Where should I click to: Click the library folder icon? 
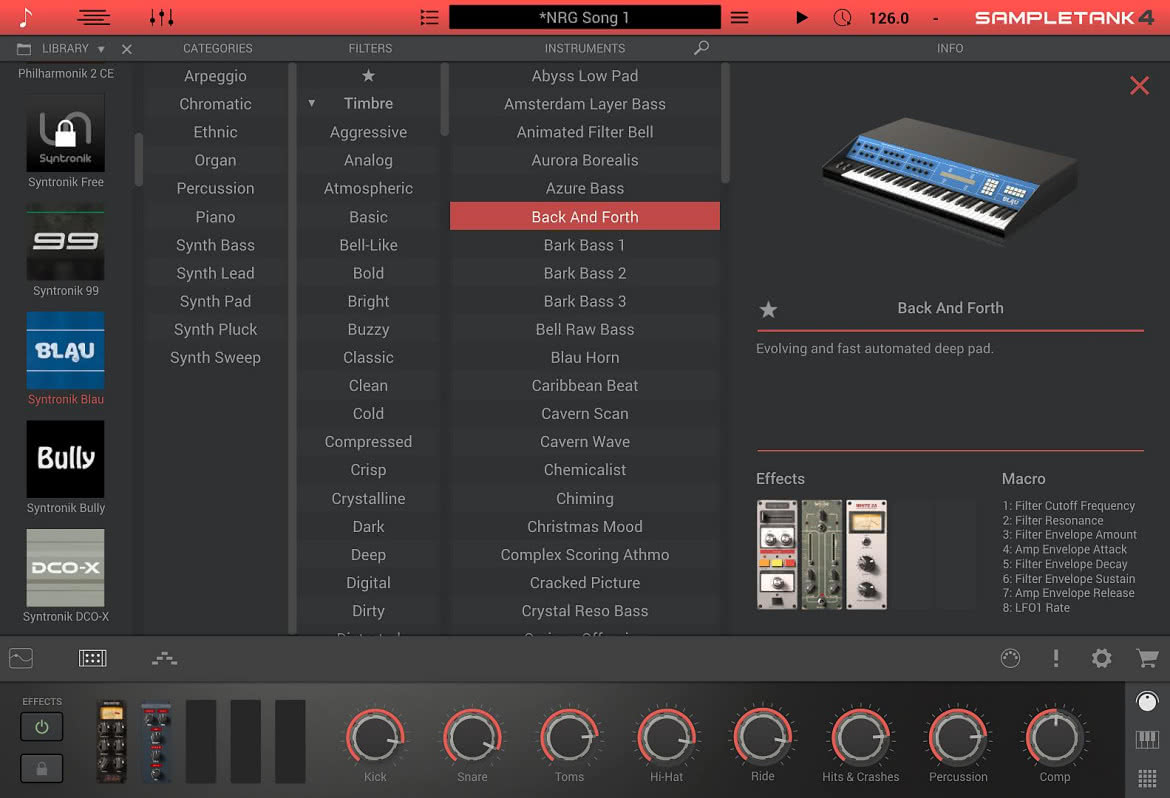pos(24,49)
